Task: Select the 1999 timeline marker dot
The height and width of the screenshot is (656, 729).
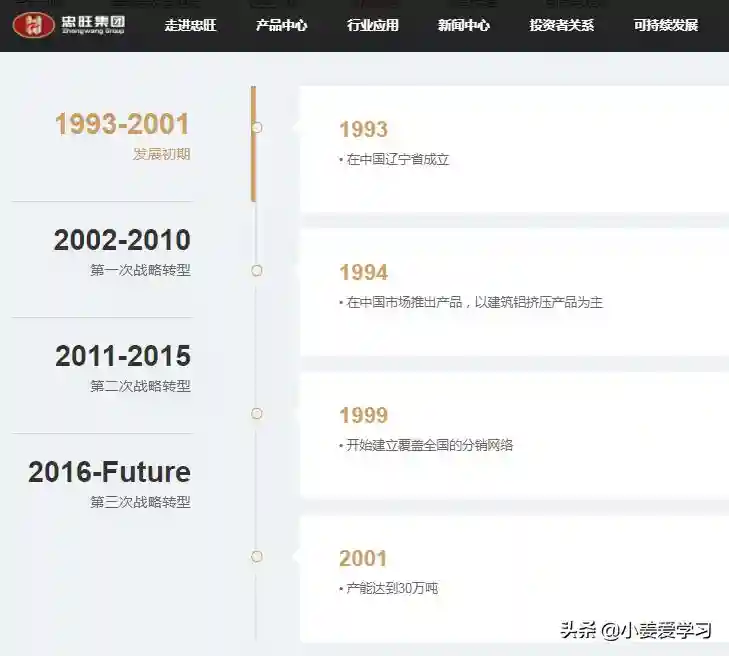Action: (257, 414)
